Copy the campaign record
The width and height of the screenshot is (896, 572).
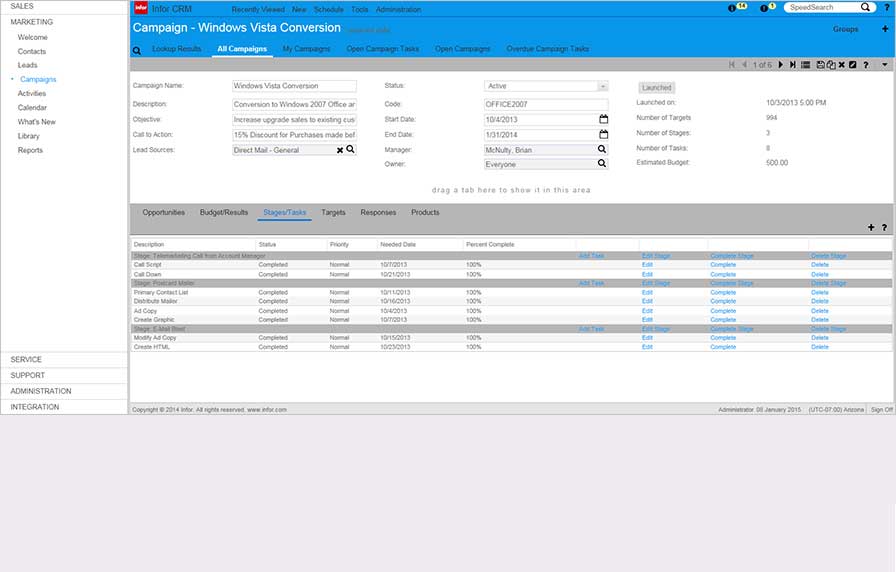(x=831, y=65)
